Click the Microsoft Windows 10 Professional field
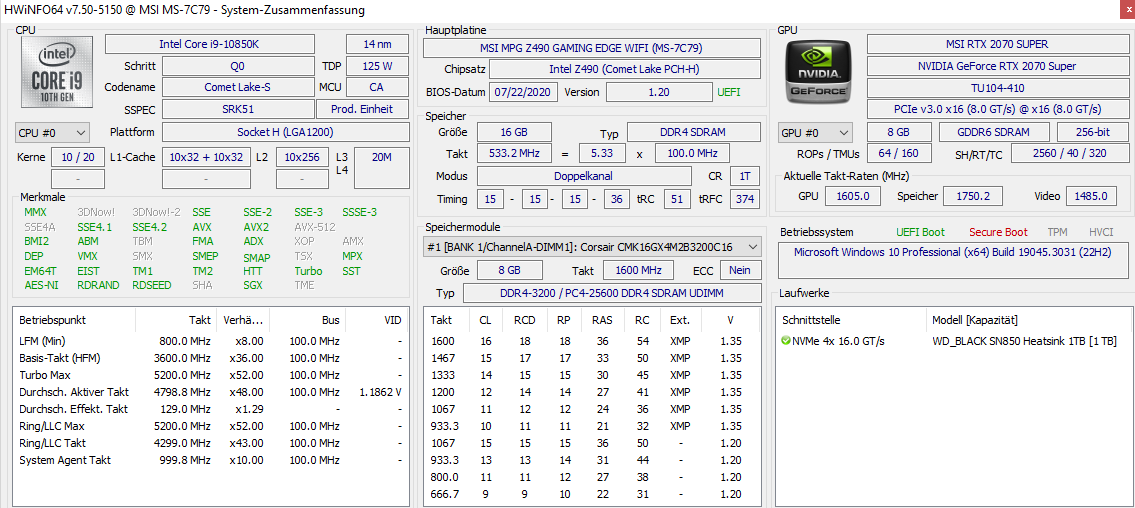Screen dimensions: 1135x508 pos(953,261)
